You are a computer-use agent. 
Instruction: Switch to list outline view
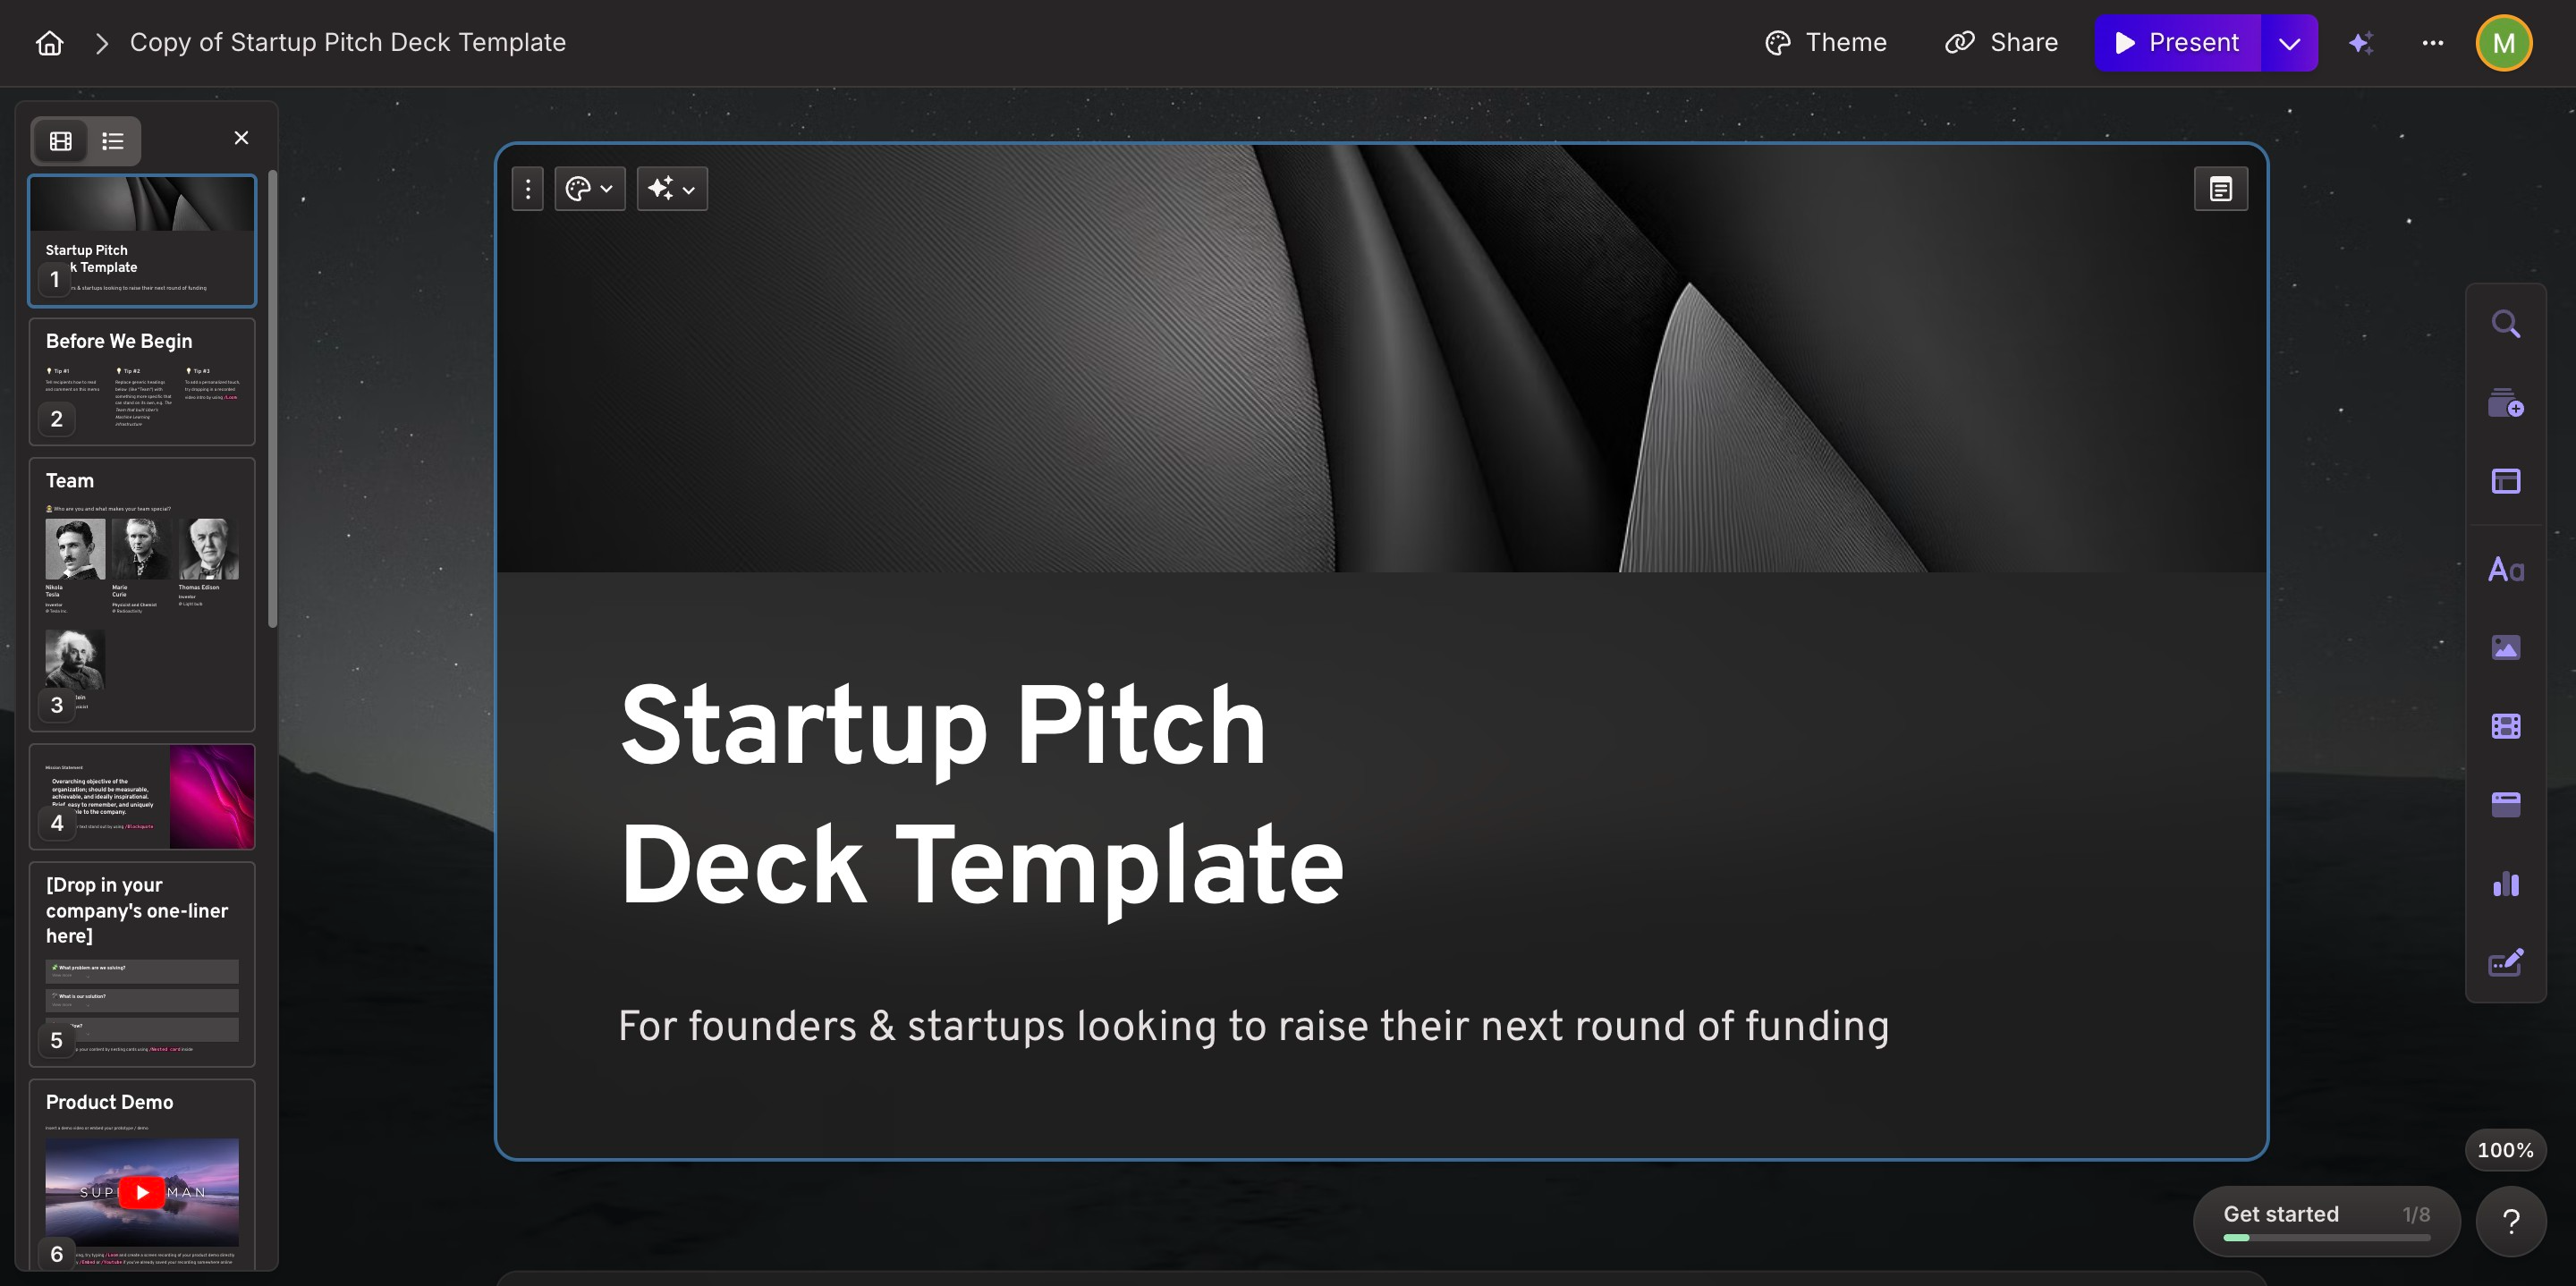click(113, 141)
